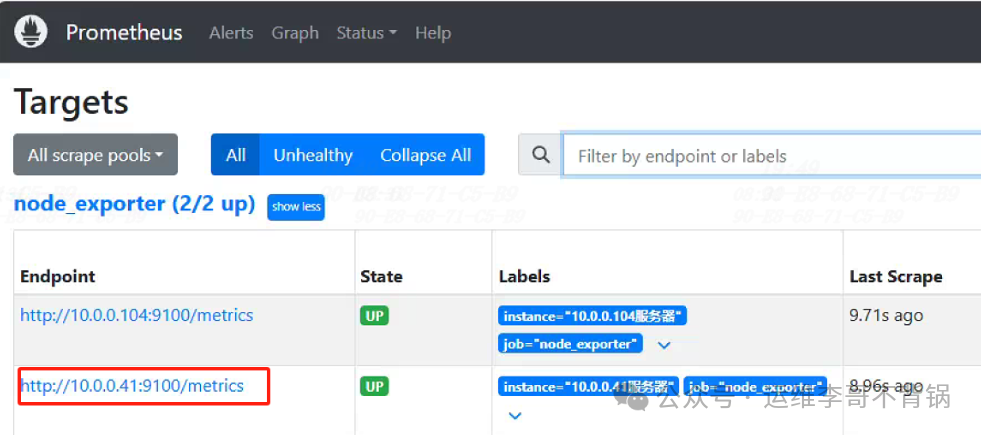Select the All targets filter button
The height and width of the screenshot is (435, 981).
(235, 155)
